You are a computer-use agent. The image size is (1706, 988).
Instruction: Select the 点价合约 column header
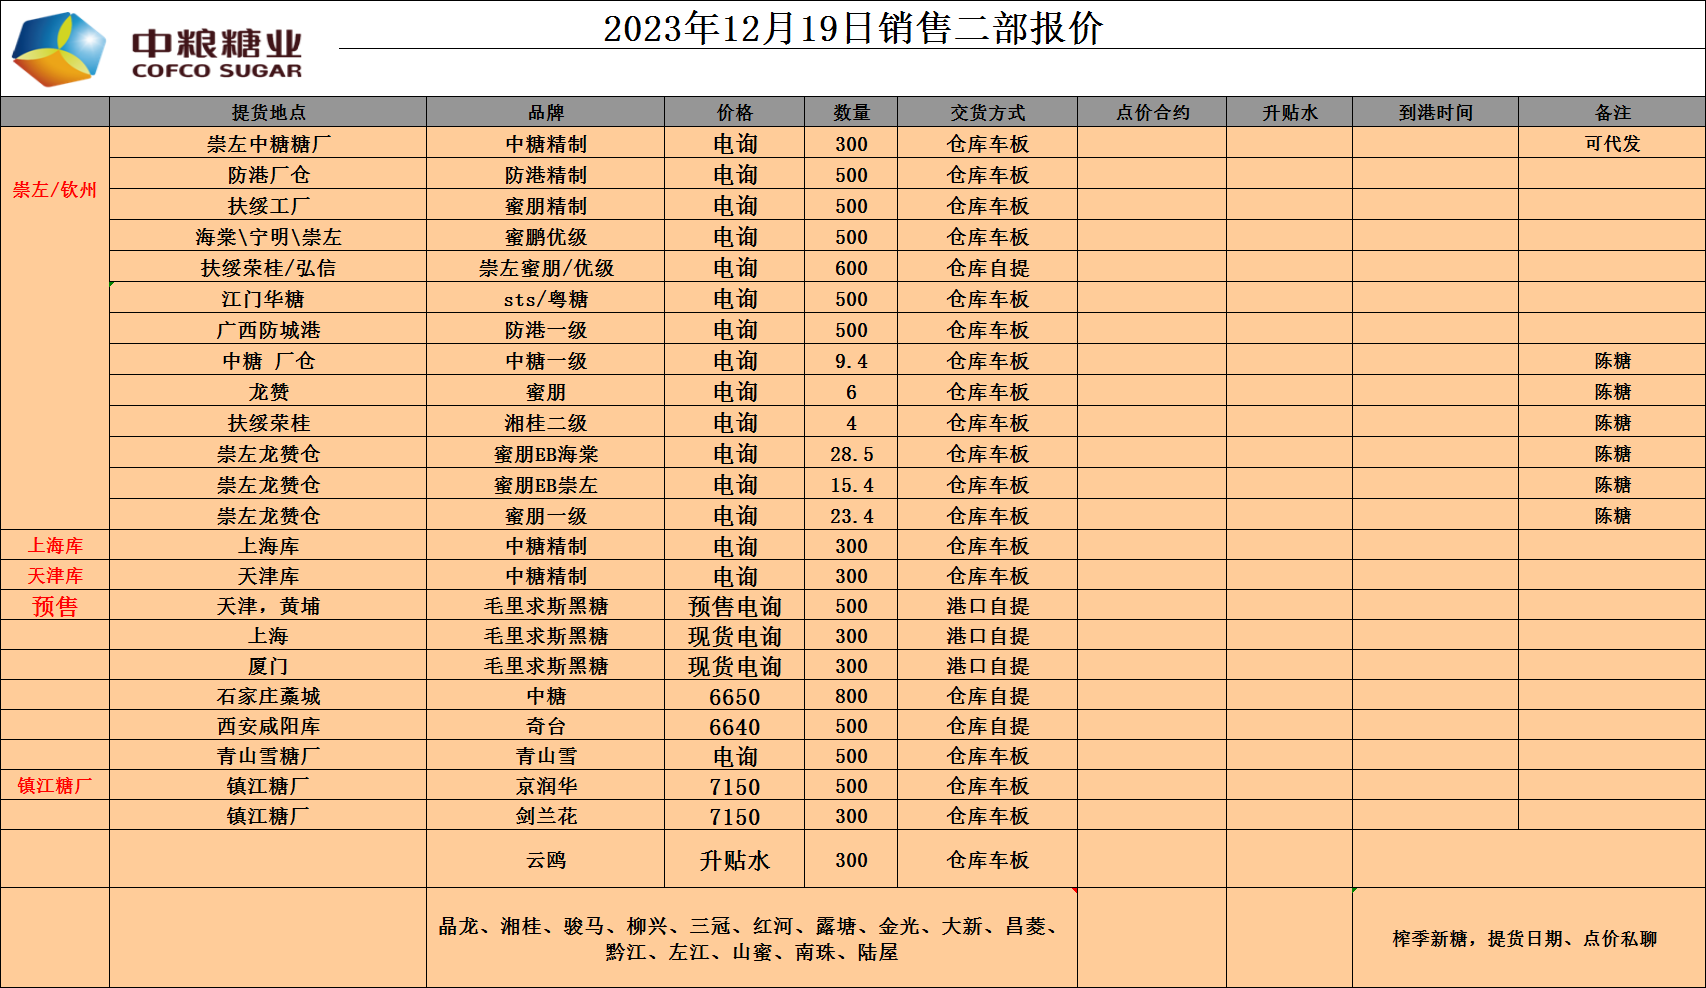[x=1152, y=113]
